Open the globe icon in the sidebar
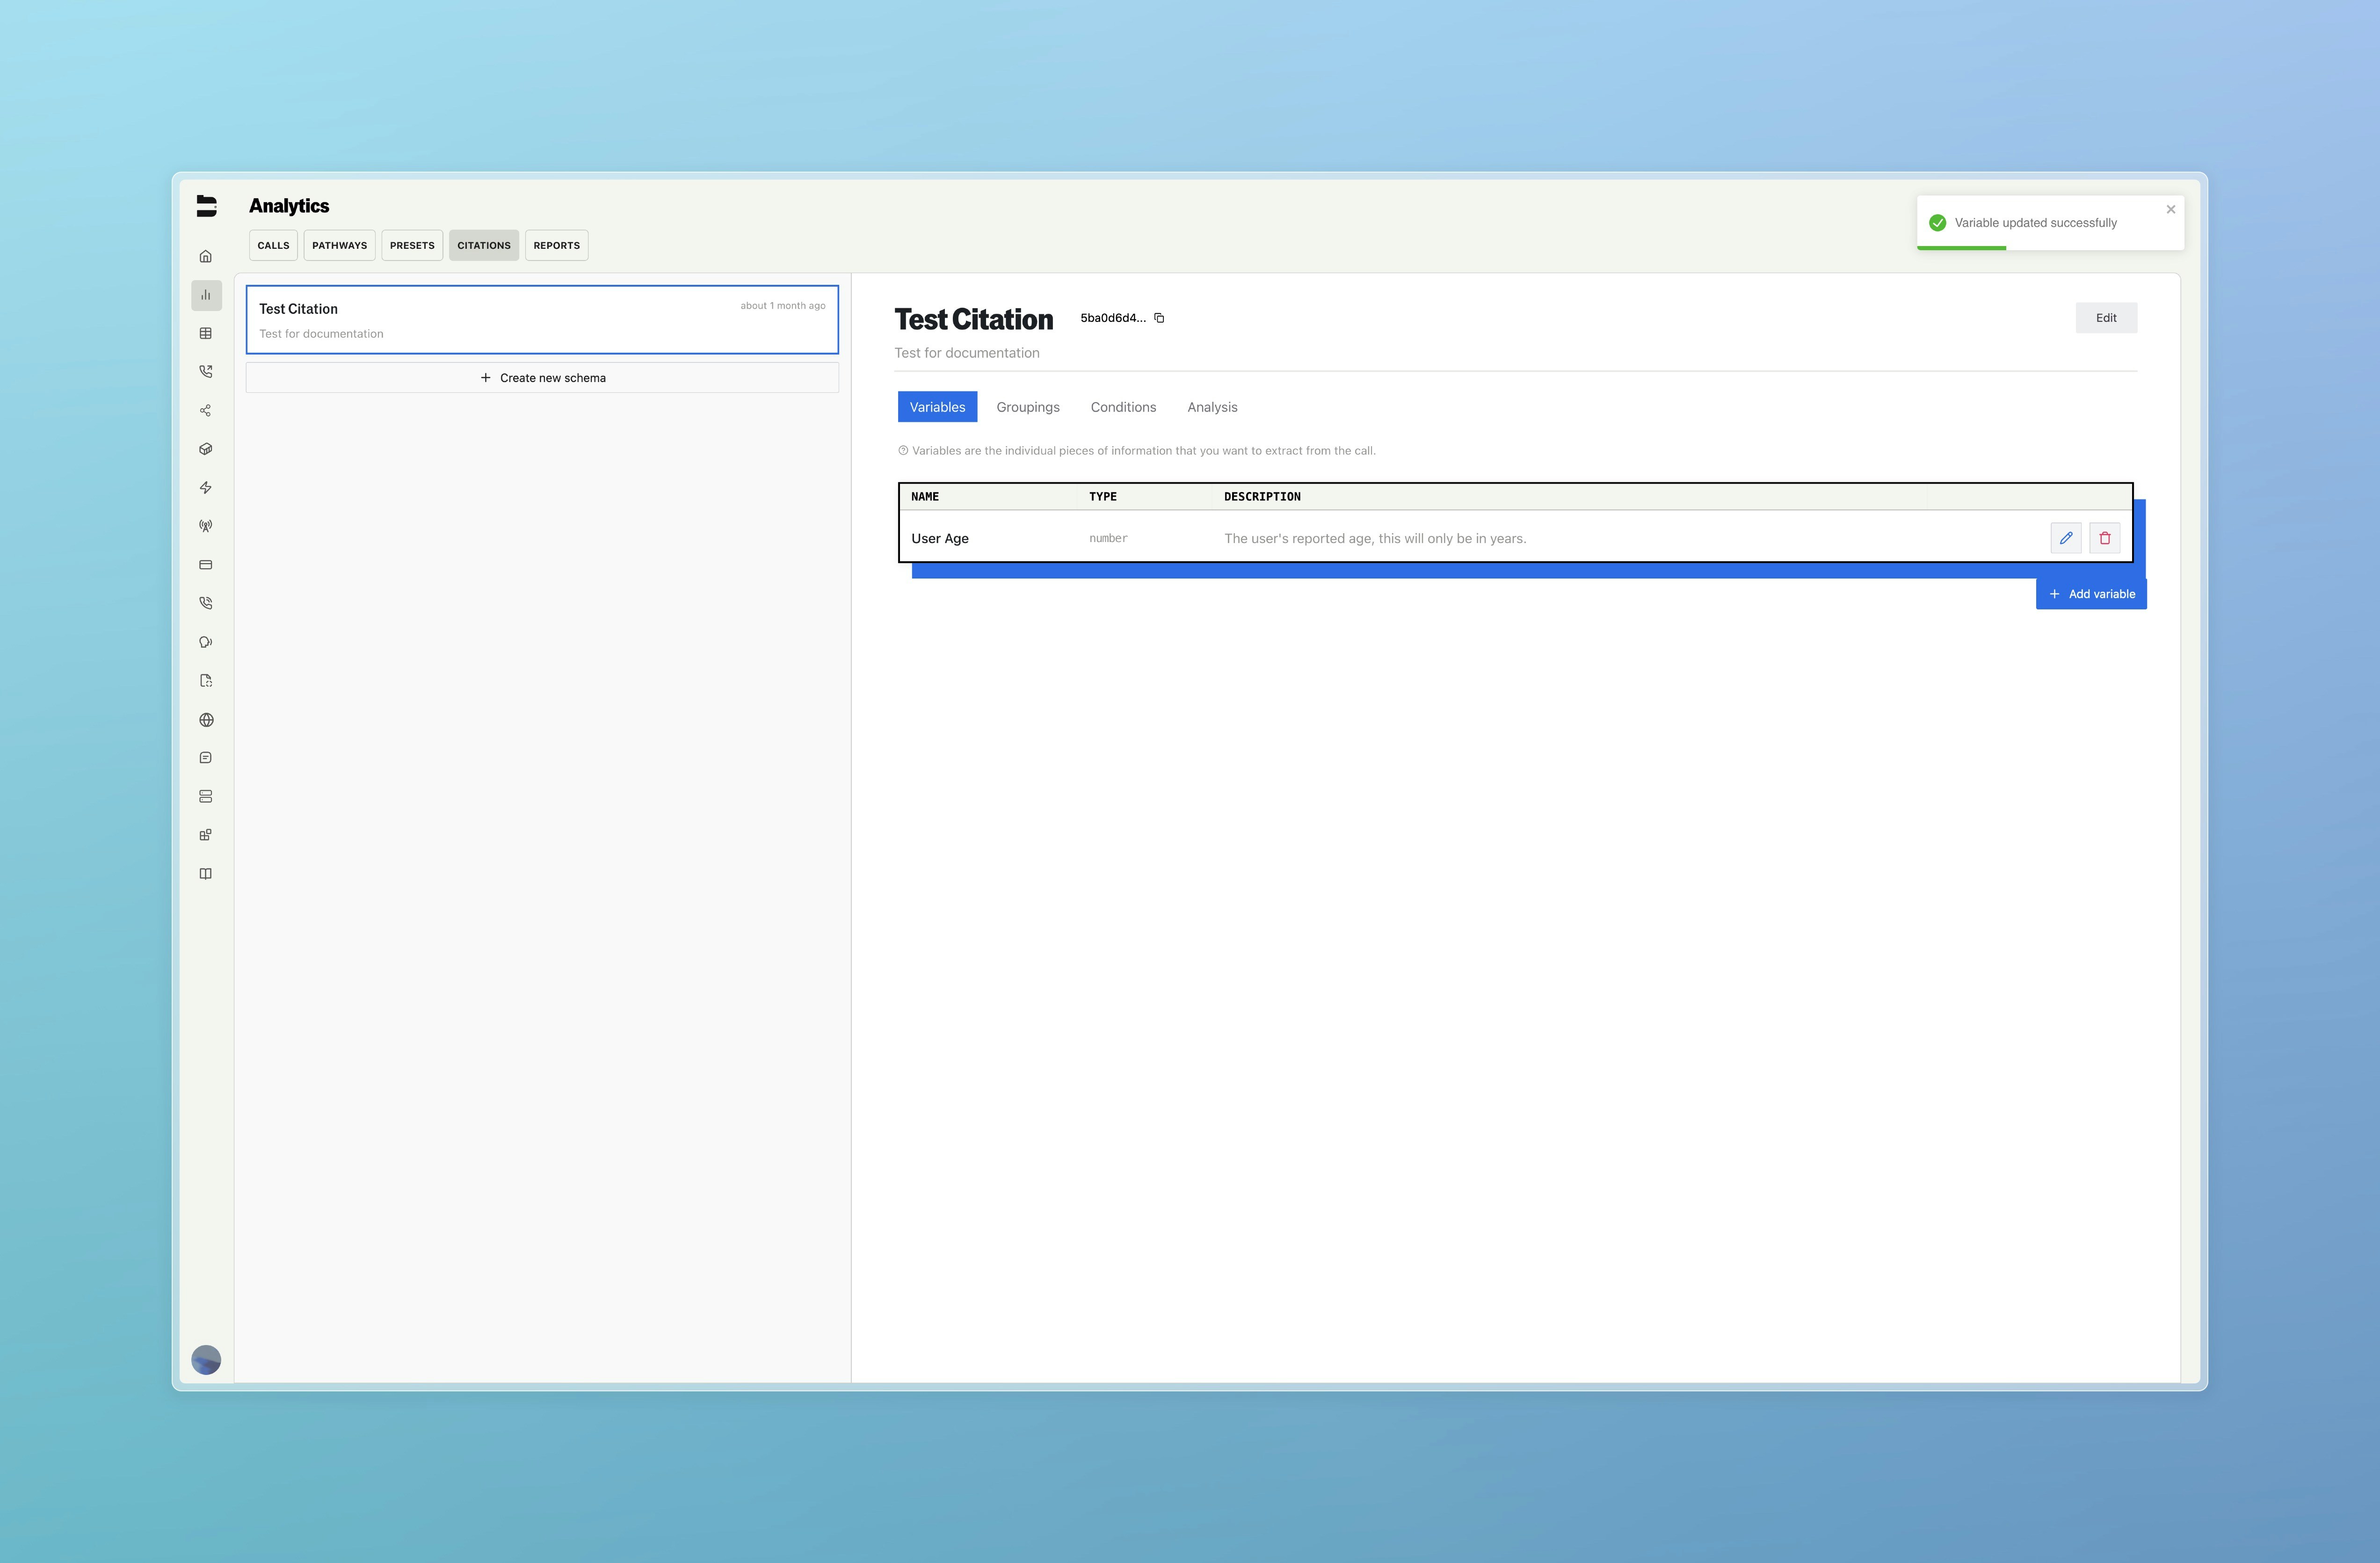This screenshot has height=1563, width=2380. (206, 720)
